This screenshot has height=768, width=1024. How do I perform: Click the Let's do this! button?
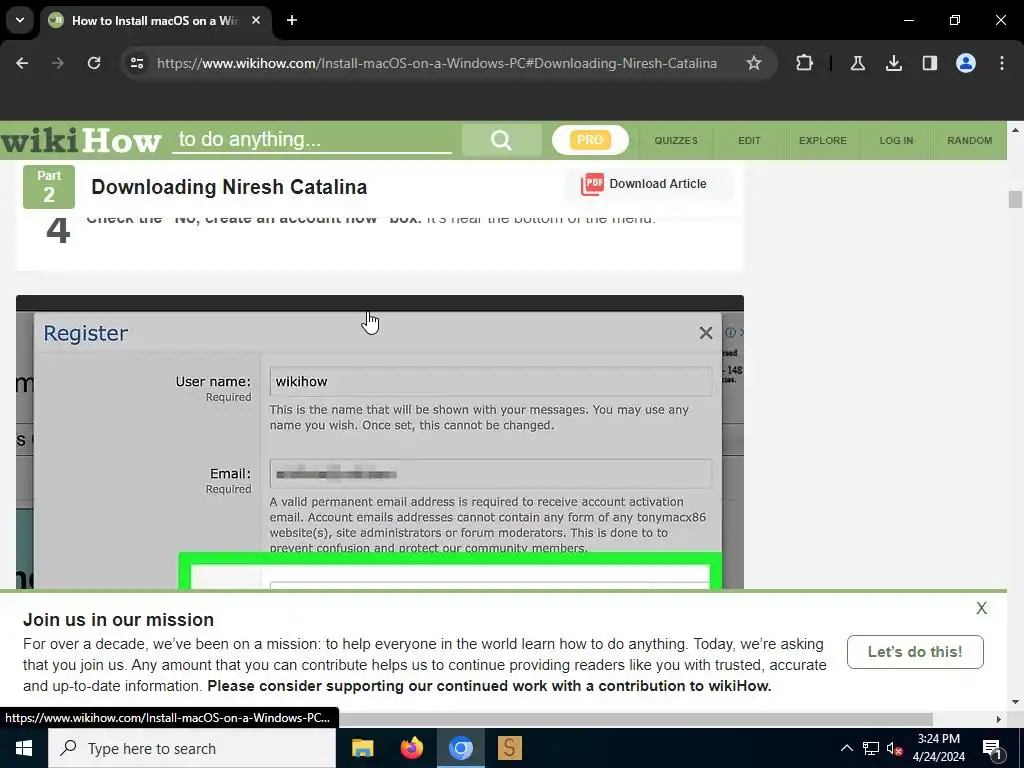[x=915, y=652]
